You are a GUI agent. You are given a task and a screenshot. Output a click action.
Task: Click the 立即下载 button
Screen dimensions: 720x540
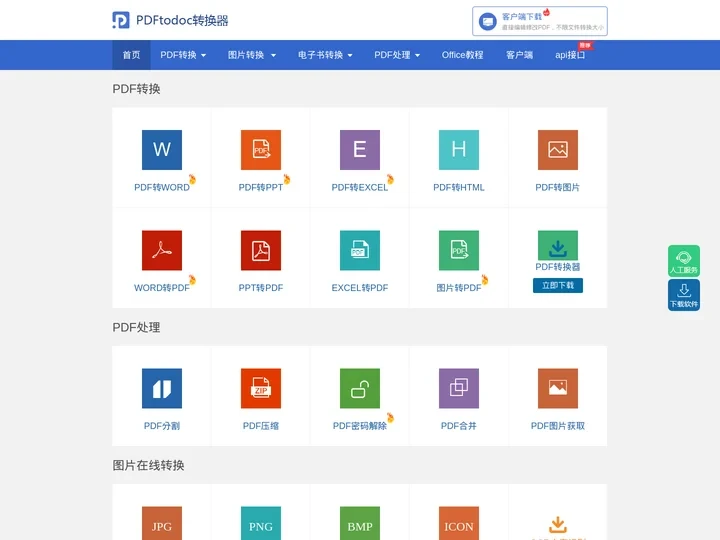tap(558, 285)
